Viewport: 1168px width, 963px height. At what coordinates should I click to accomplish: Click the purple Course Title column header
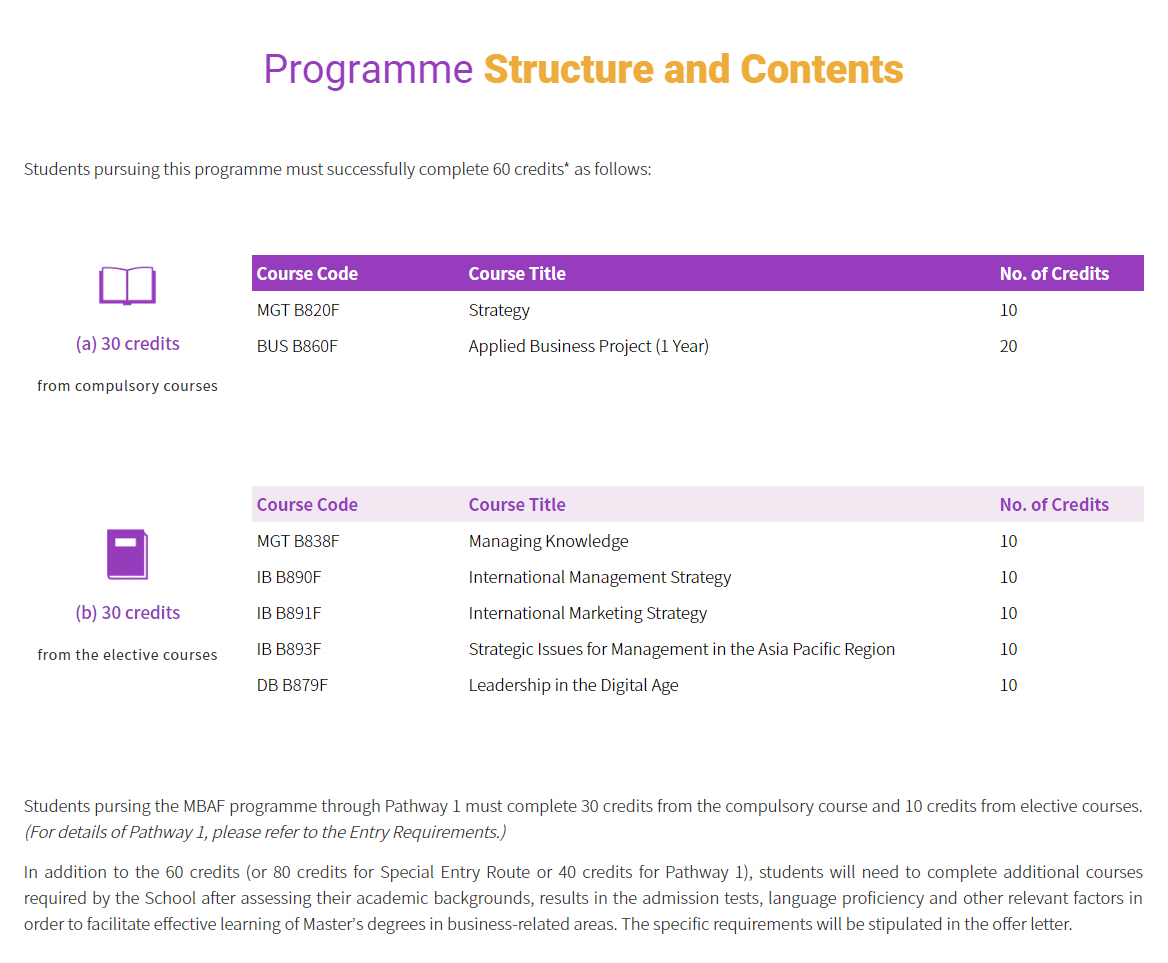517,274
